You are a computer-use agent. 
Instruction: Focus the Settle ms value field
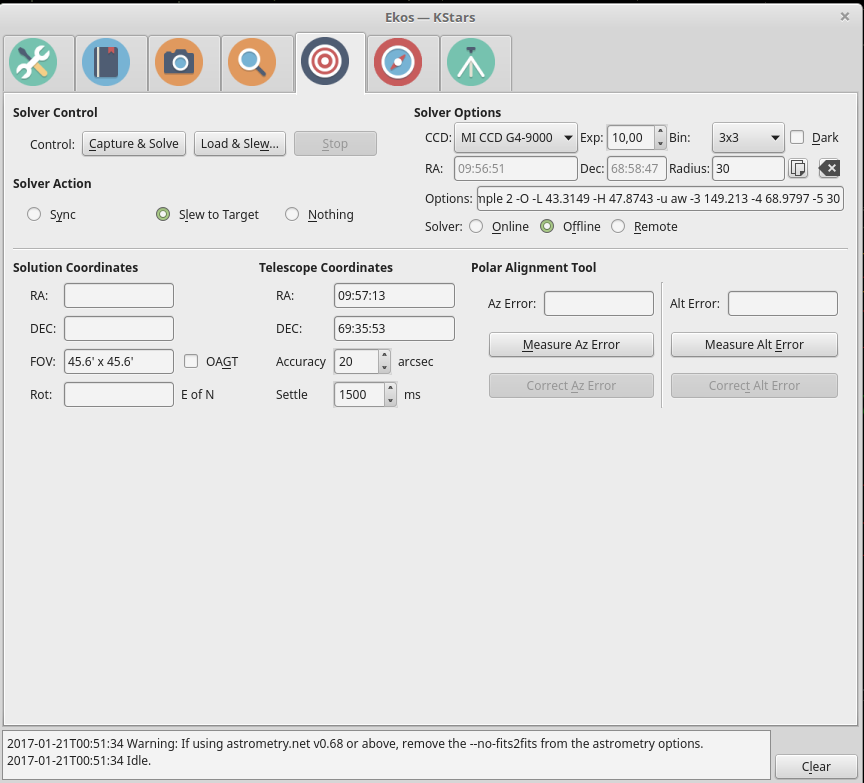360,395
